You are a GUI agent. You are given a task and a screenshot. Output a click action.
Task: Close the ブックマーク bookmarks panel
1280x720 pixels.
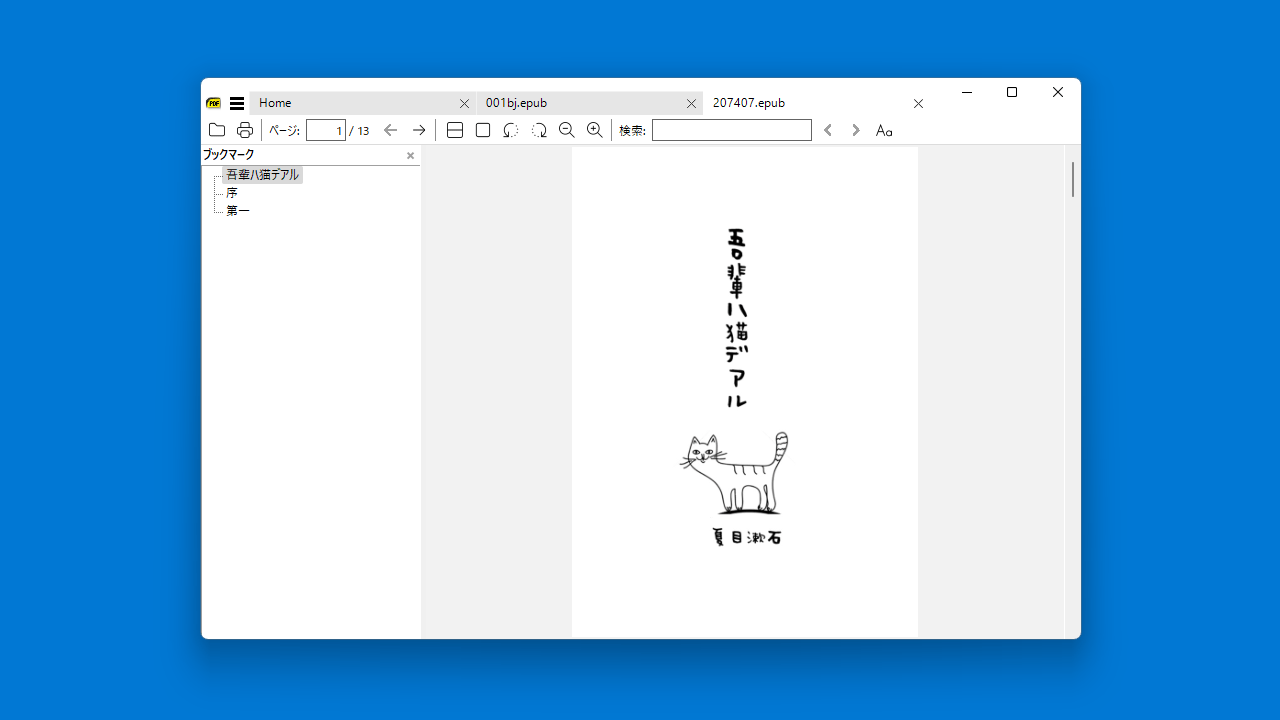(410, 156)
